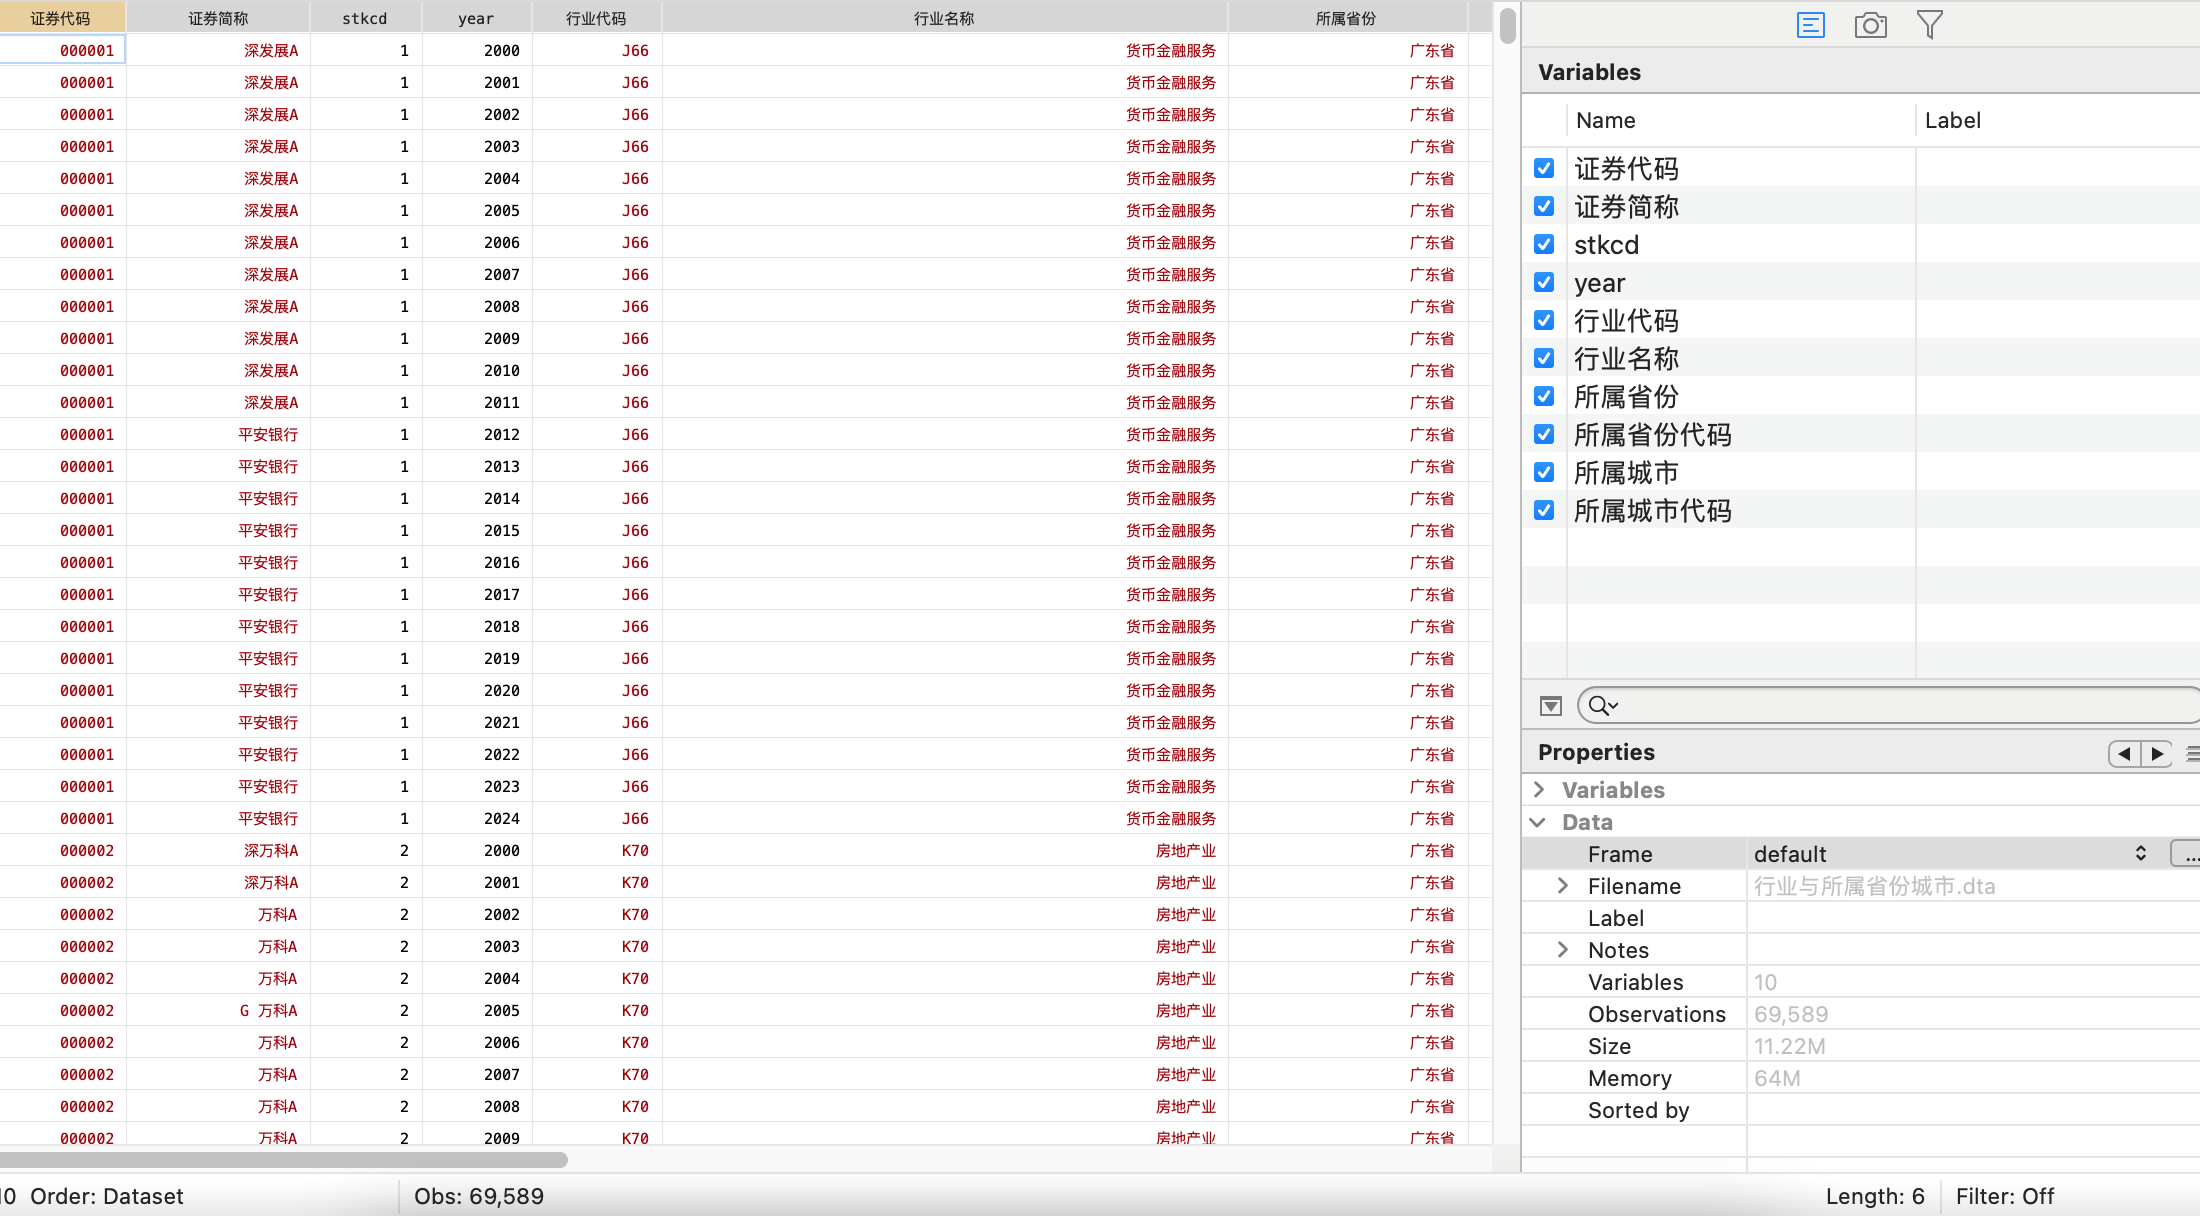Click the funnel filter icon in toolbar
This screenshot has height=1216, width=2200.
(x=1929, y=25)
